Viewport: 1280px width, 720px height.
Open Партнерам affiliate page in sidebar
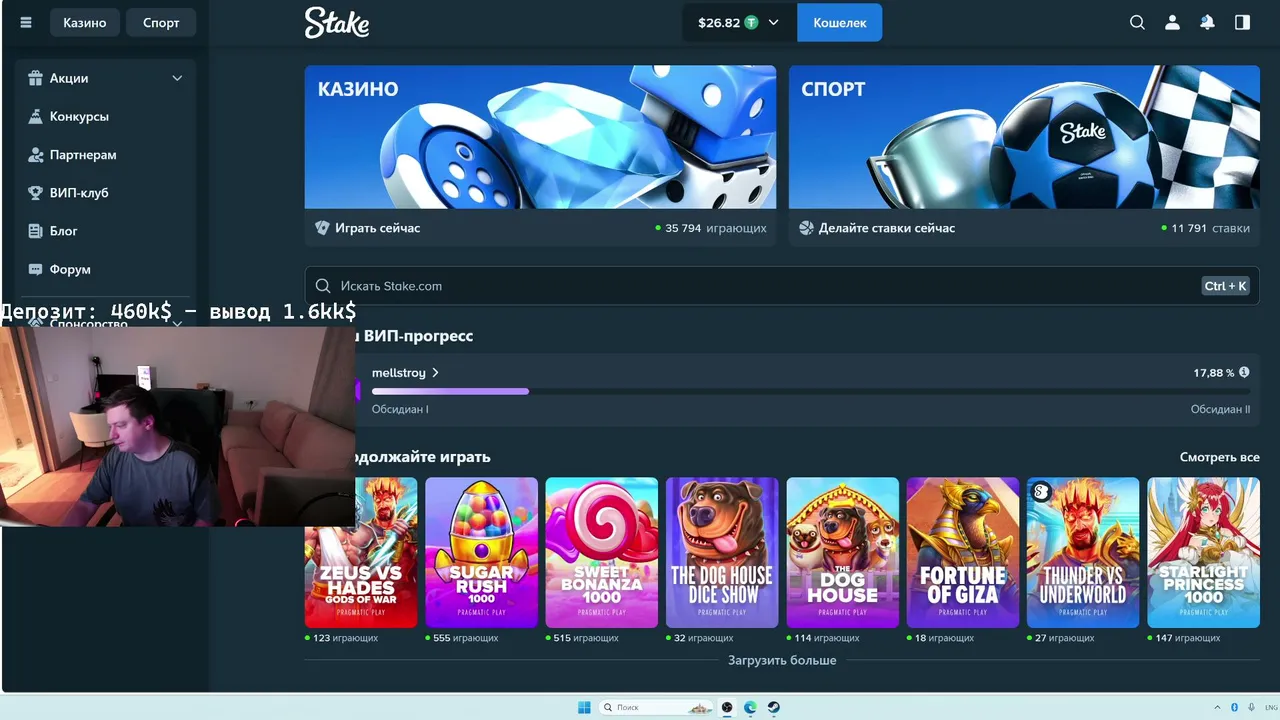83,155
